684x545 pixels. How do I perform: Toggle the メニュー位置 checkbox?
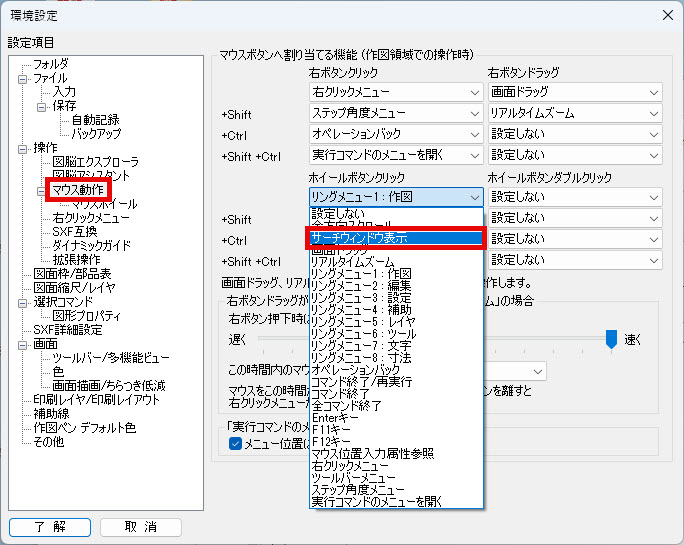coord(236,444)
